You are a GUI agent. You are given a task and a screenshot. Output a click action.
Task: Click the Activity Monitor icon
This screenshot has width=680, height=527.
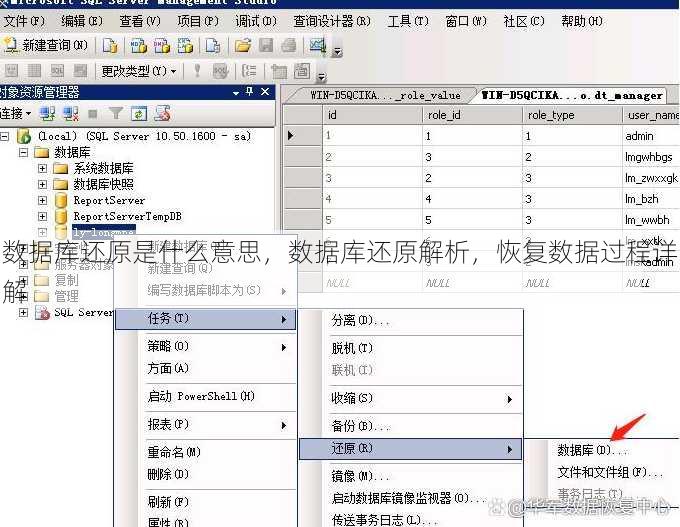pyautogui.click(x=317, y=45)
